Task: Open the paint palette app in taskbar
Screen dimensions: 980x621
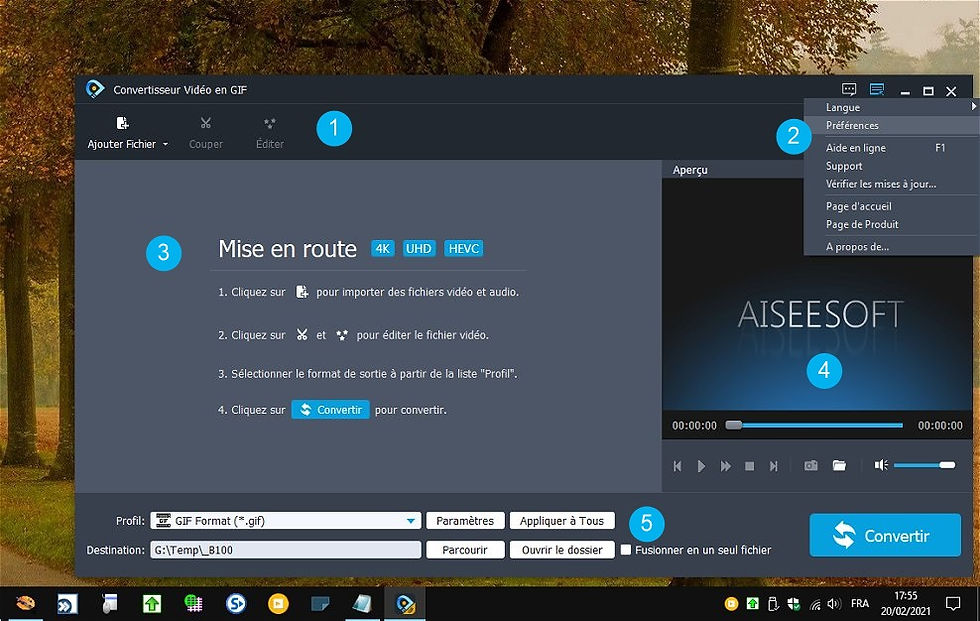Action: [25, 604]
